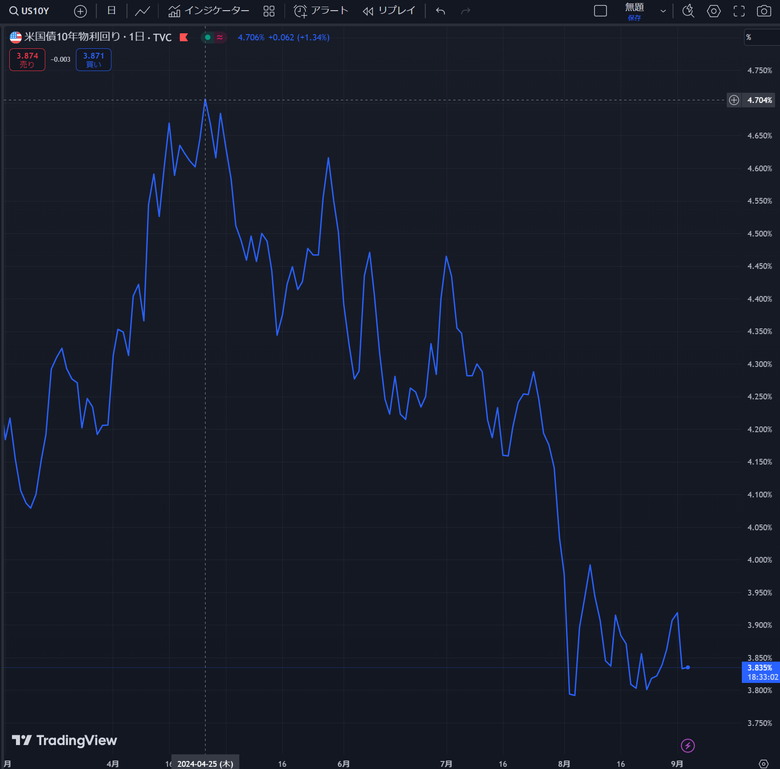Change the line chart style
780x769 pixels.
[x=143, y=11]
